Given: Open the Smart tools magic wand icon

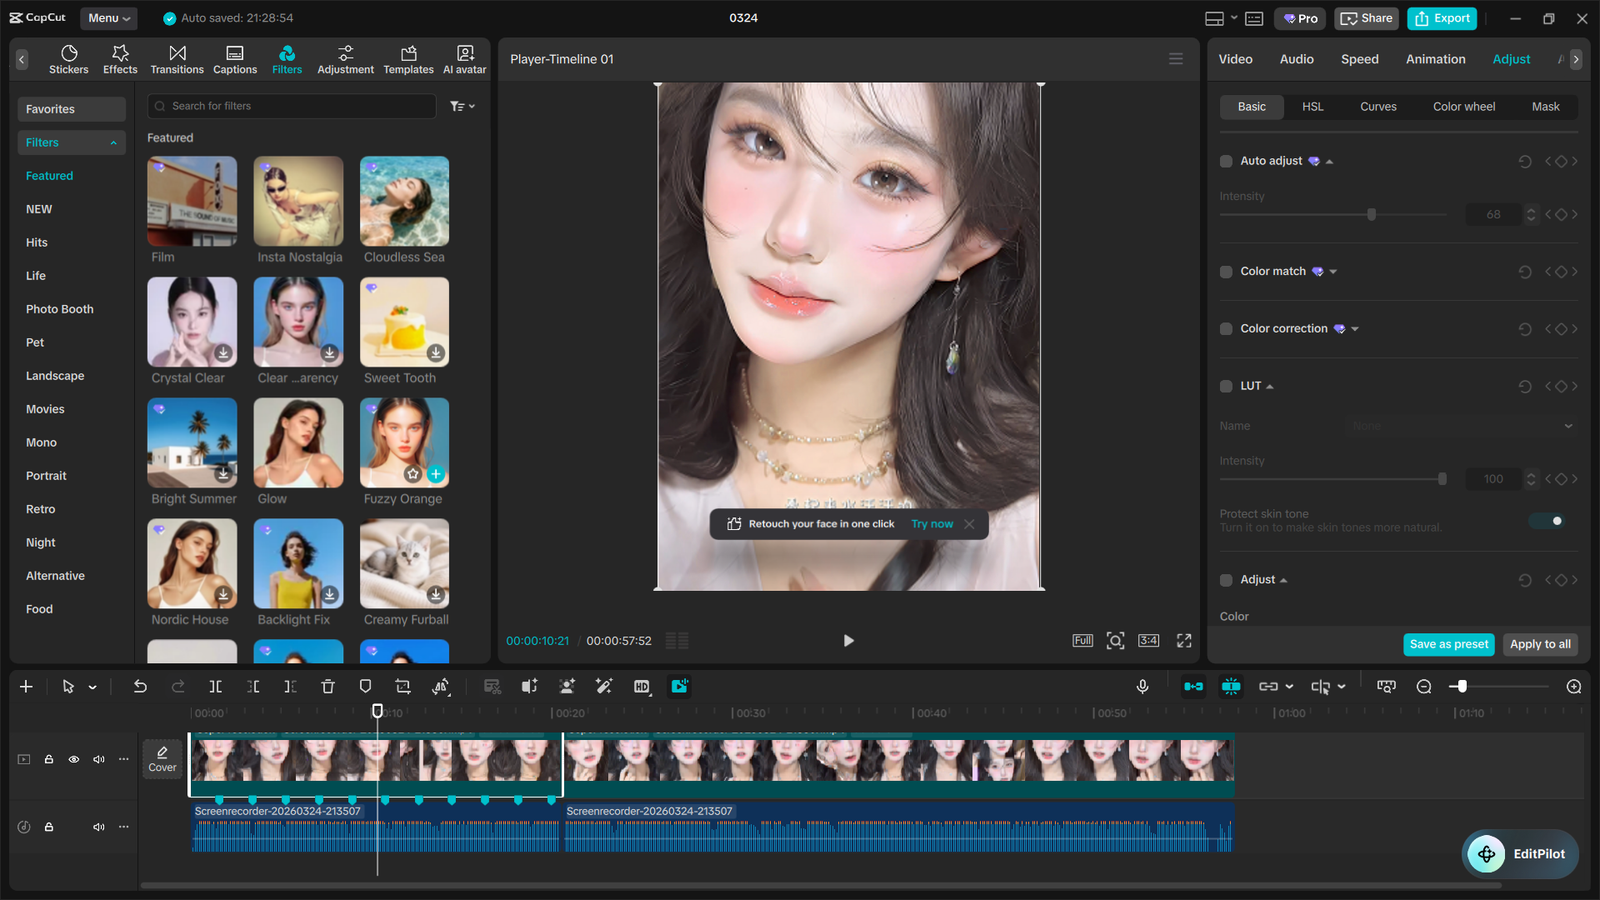Looking at the screenshot, I should pos(604,687).
